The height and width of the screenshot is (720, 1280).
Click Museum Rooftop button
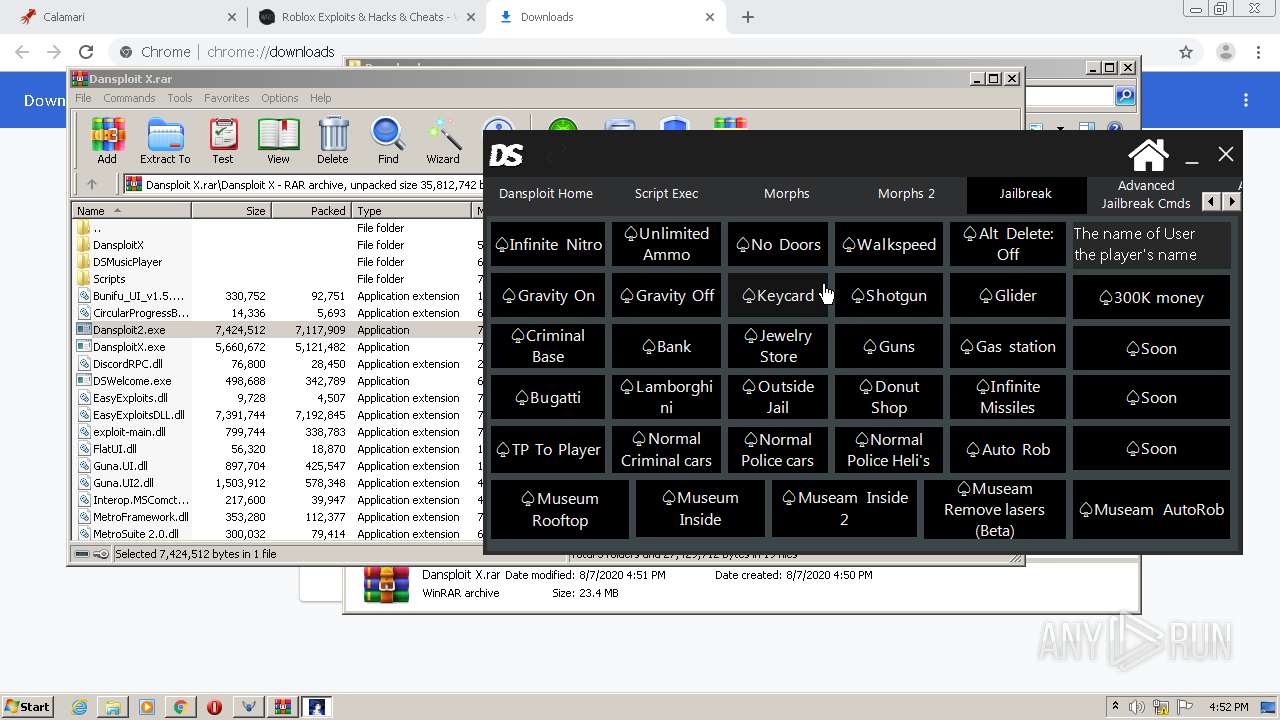tap(560, 509)
